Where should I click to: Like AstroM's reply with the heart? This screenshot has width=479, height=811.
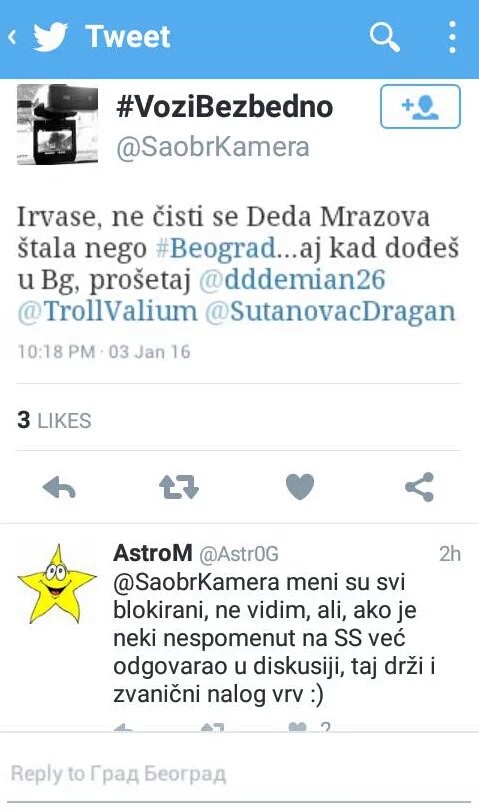click(x=297, y=727)
